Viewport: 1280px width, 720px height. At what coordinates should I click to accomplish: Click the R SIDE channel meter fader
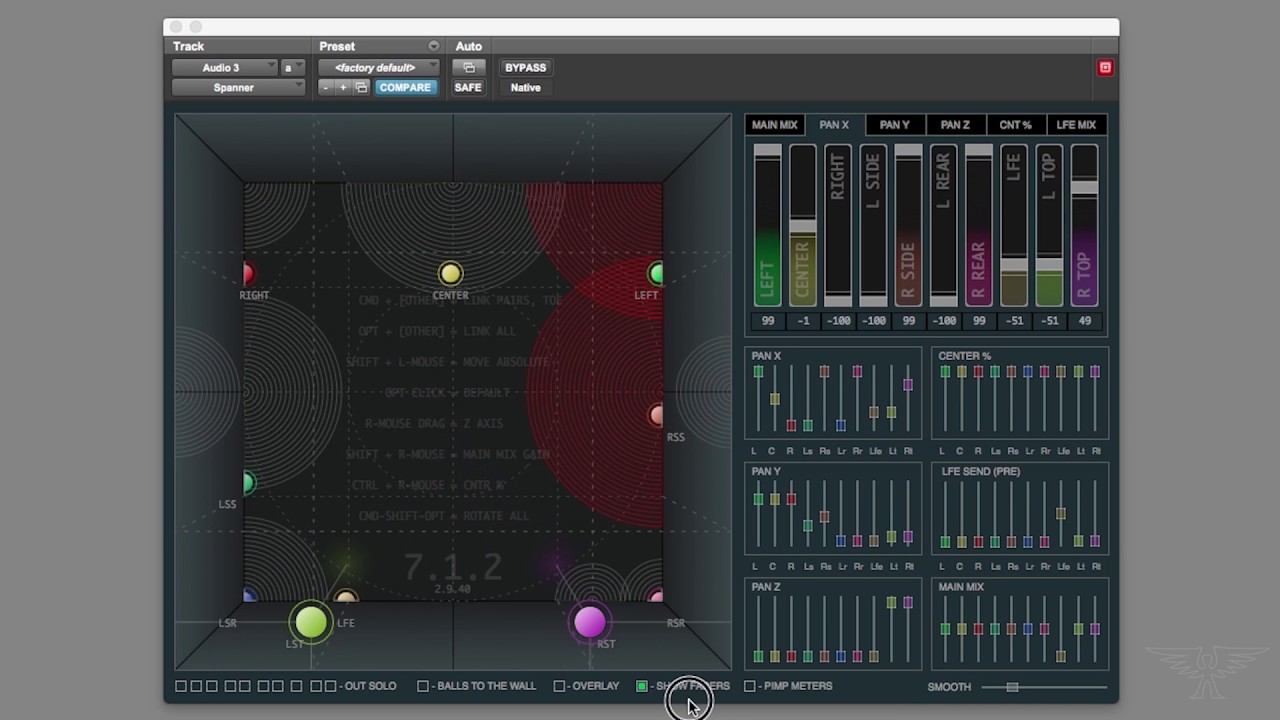point(908,151)
